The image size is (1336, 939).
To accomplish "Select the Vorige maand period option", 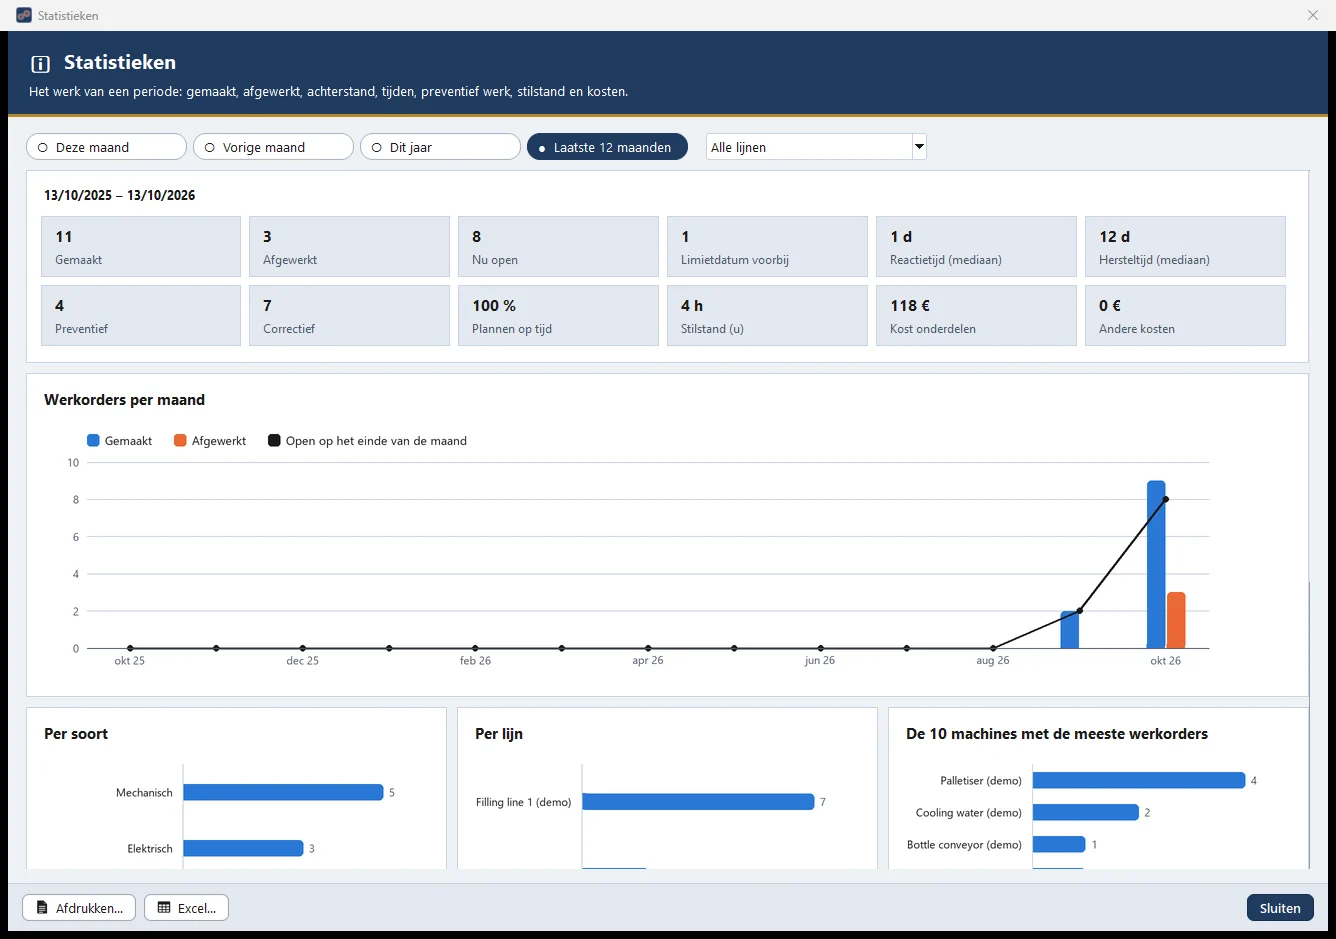I will click(273, 147).
